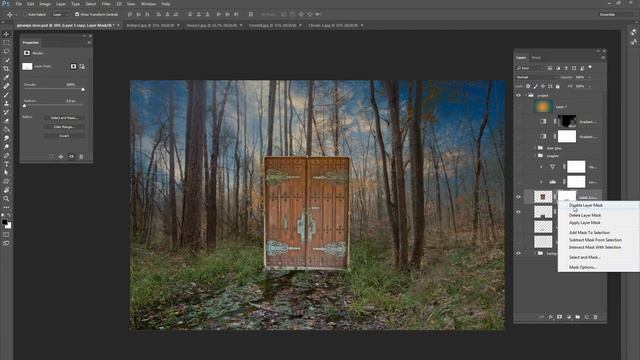Click the pixel mask button in Properties
Viewport: 640px width, 360px height.
click(73, 66)
